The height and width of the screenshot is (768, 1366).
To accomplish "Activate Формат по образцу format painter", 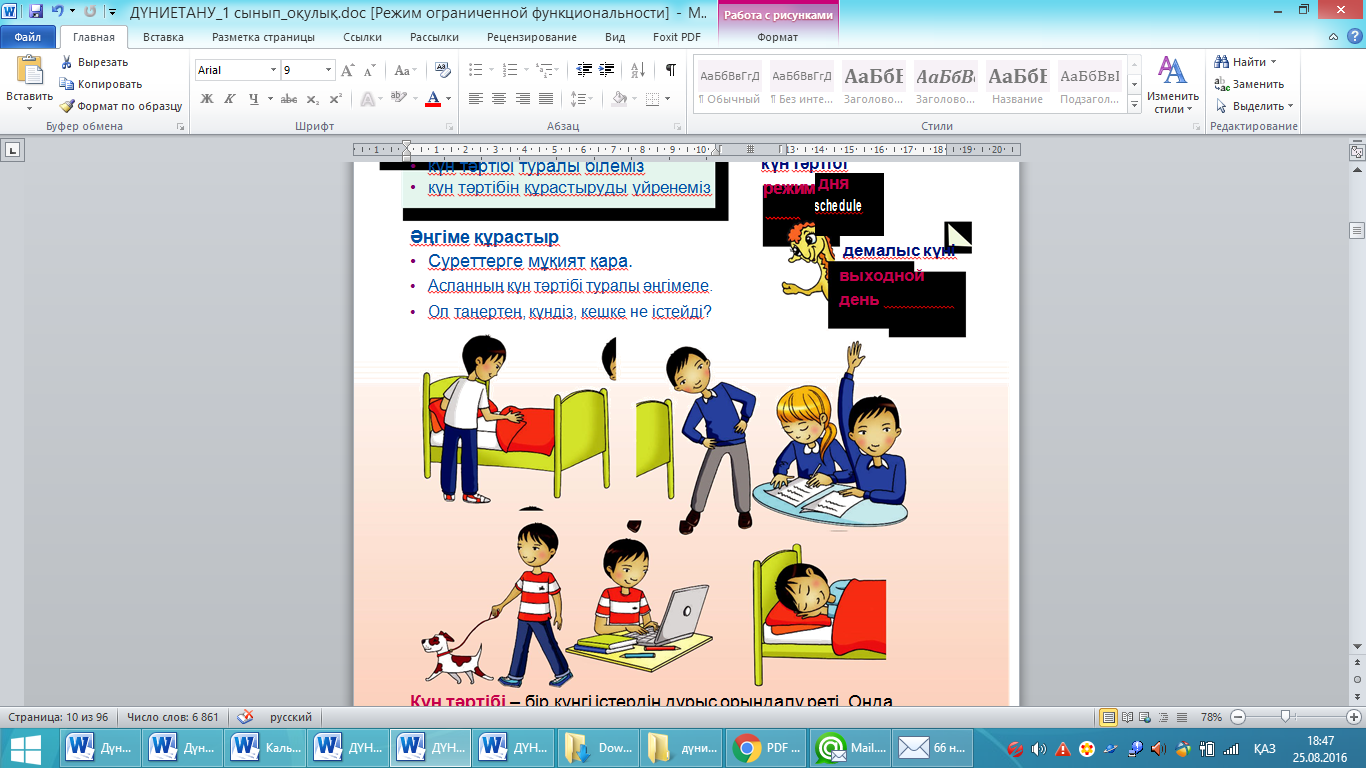I will (x=121, y=106).
